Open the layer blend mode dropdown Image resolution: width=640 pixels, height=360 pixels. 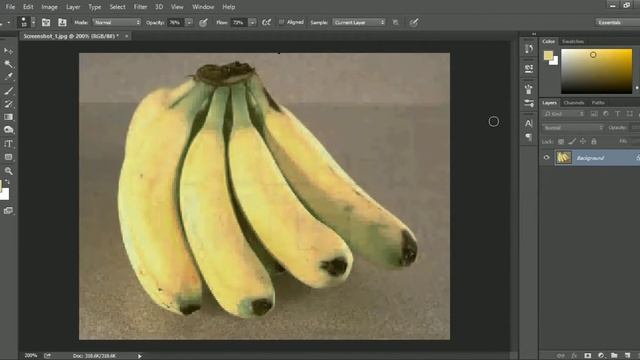pos(573,128)
